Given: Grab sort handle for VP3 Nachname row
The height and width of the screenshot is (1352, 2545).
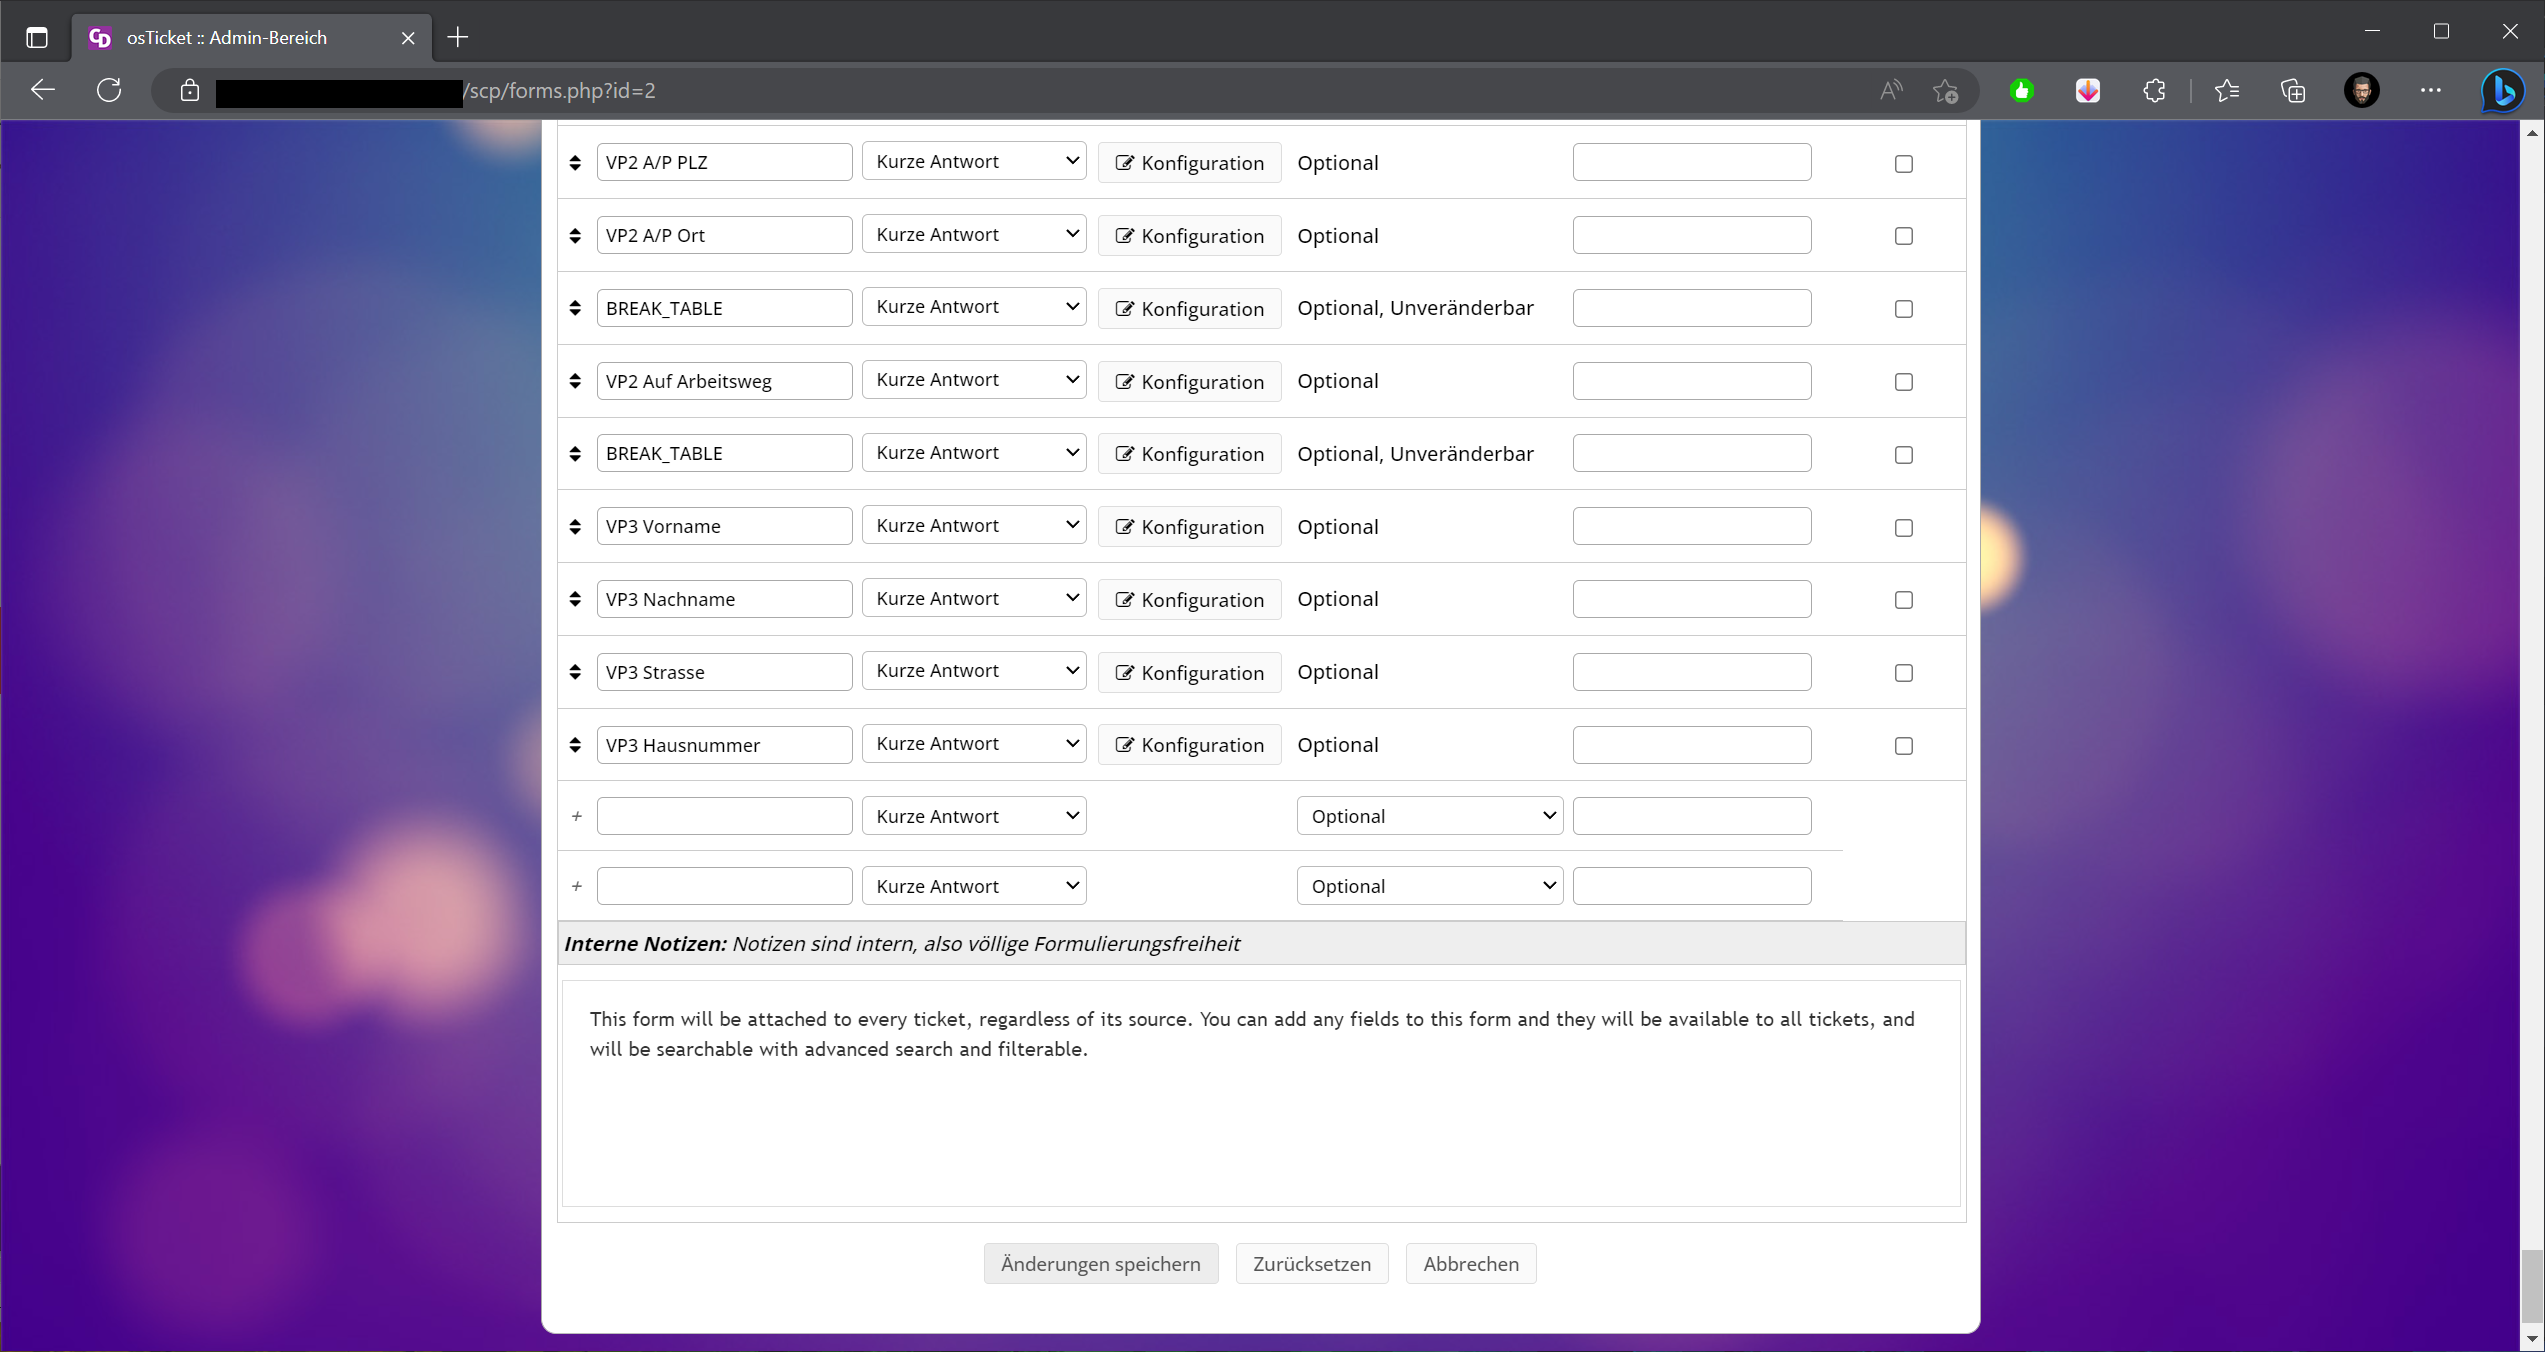Looking at the screenshot, I should pyautogui.click(x=575, y=599).
